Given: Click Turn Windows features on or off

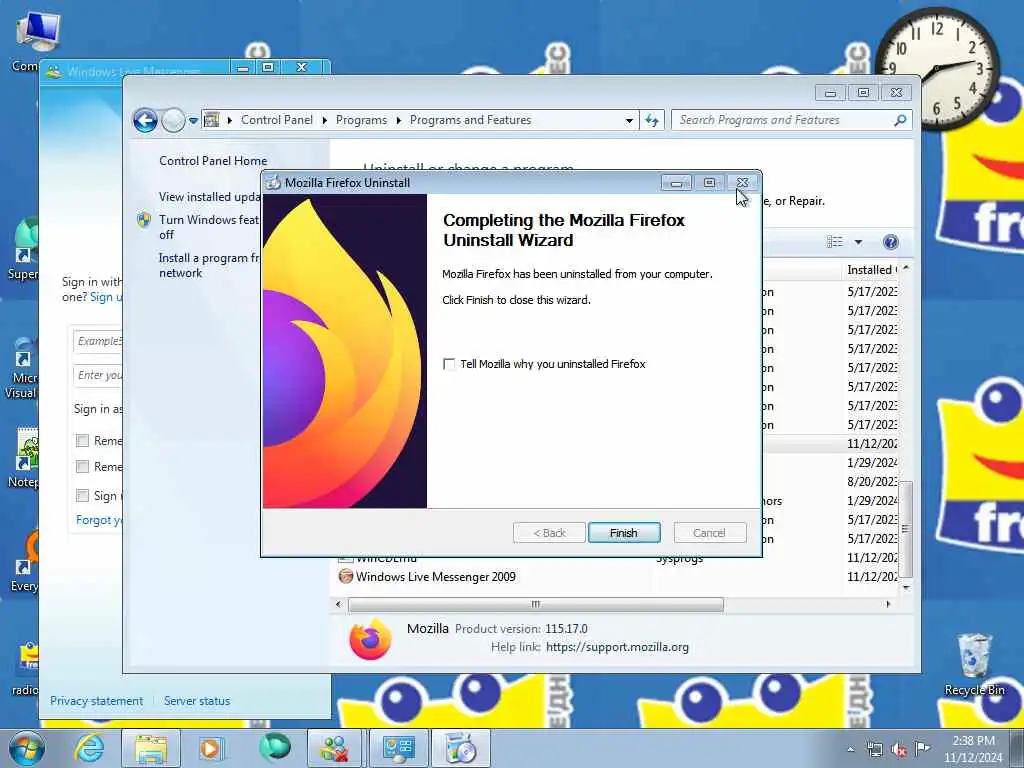Looking at the screenshot, I should [x=209, y=227].
